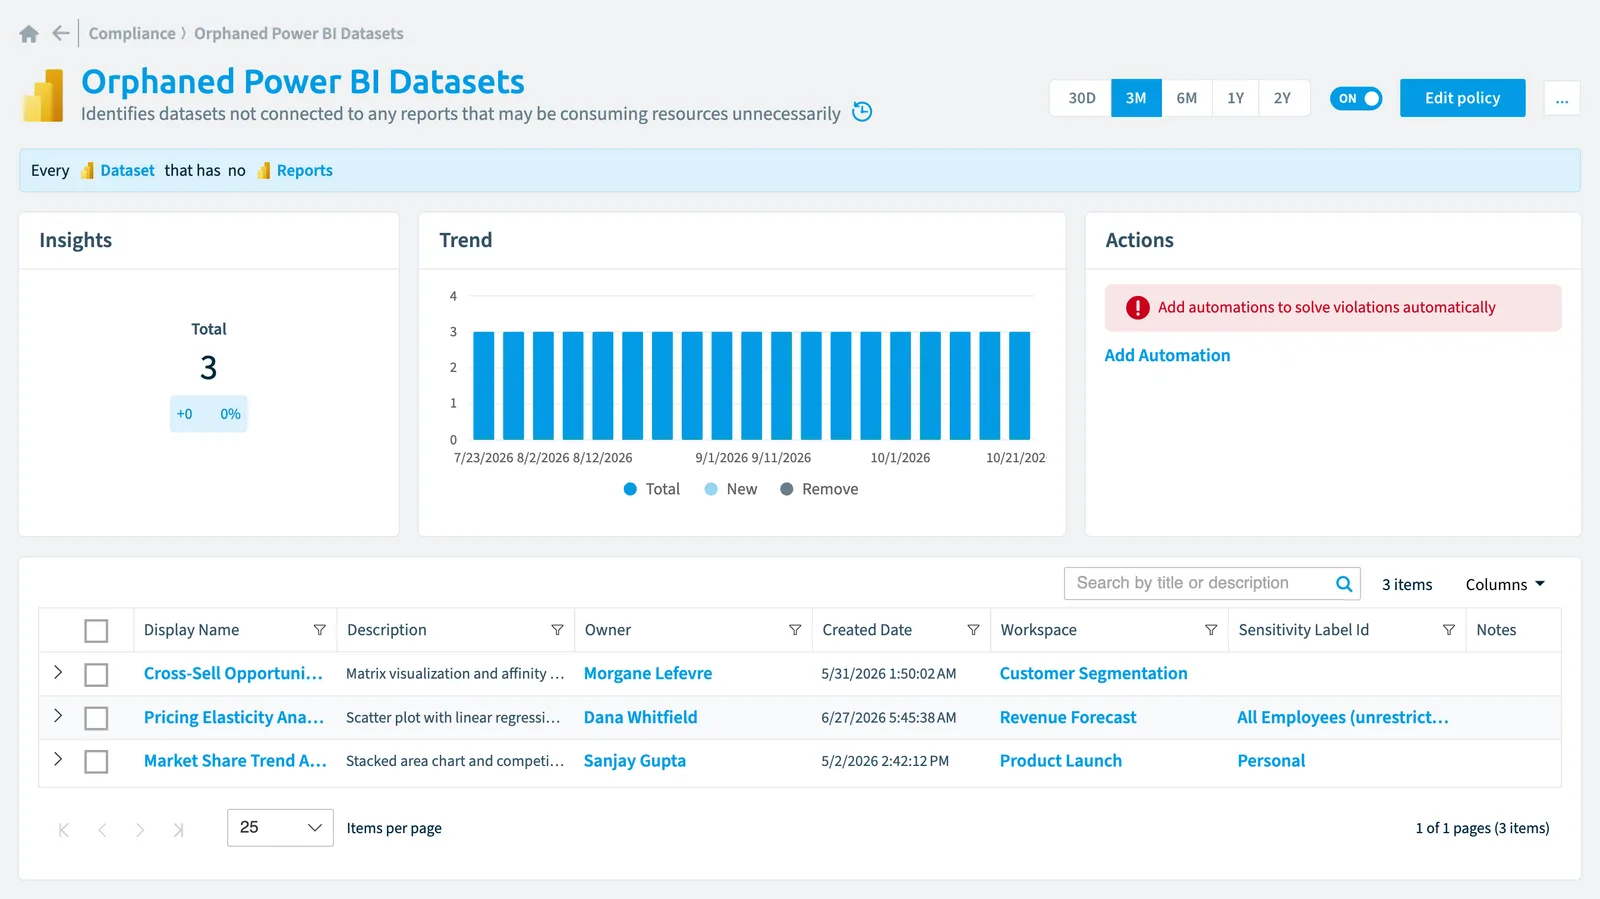Screen dimensions: 1600x899
Task: Open the policy history clock icon
Action: pyautogui.click(x=862, y=112)
